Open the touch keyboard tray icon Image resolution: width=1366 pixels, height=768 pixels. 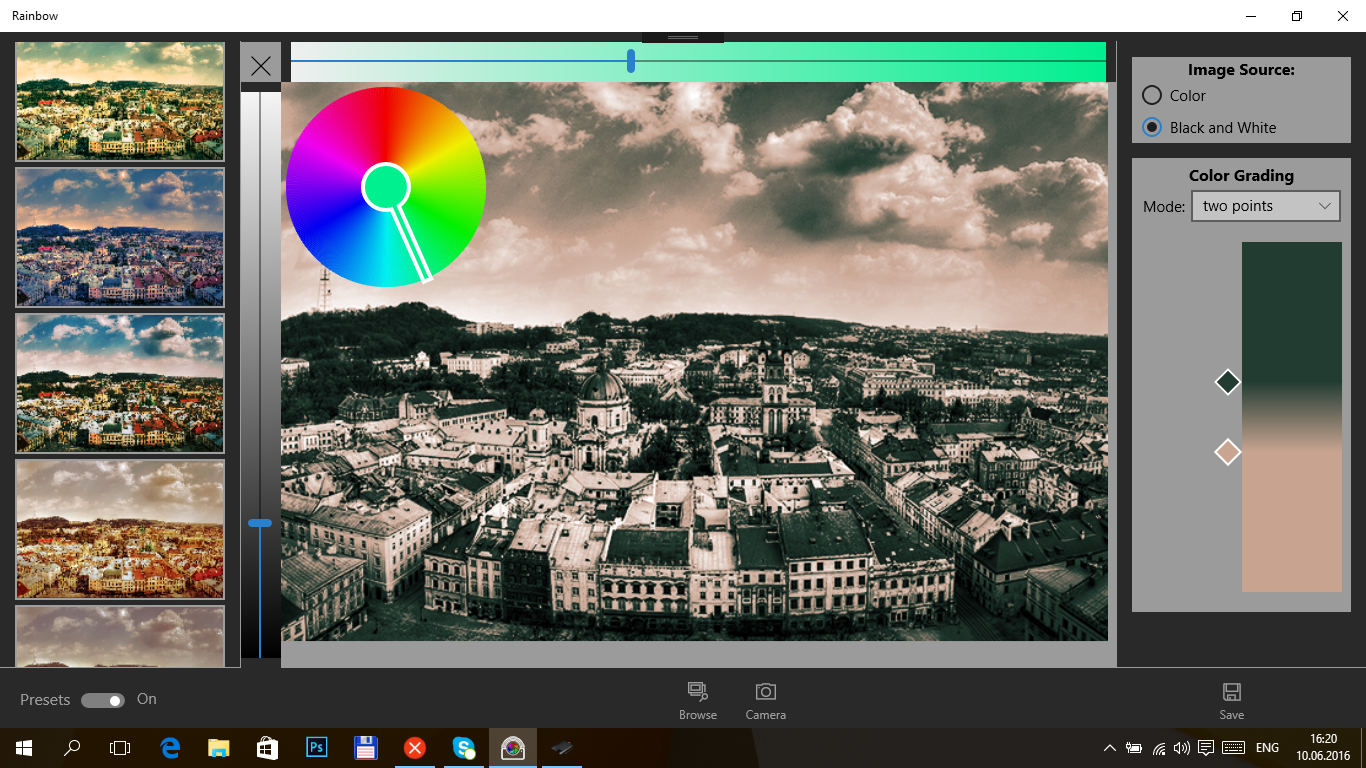(x=1233, y=748)
